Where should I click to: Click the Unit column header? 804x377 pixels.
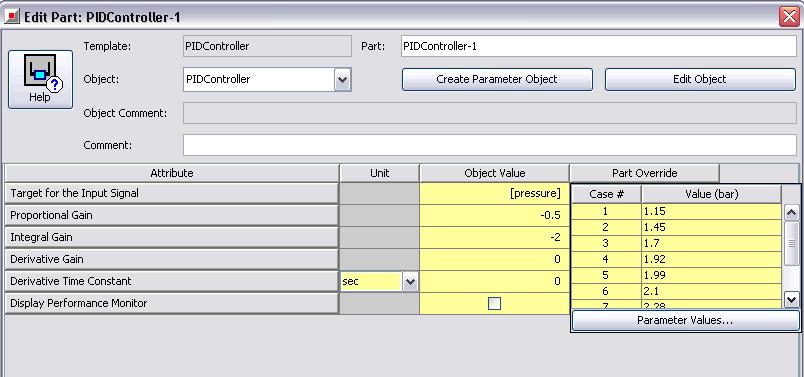point(379,173)
